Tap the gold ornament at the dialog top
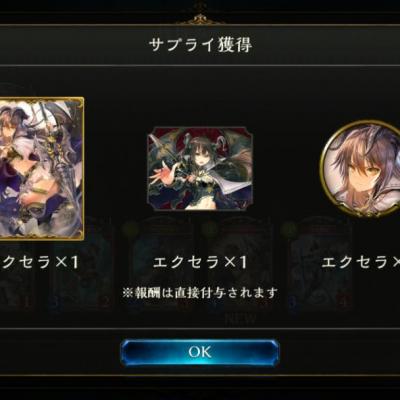Image resolution: width=400 pixels, height=400 pixels. (x=200, y=15)
